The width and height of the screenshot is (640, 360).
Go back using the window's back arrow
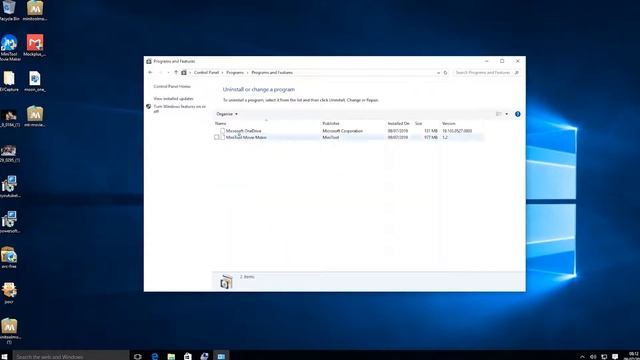click(150, 73)
